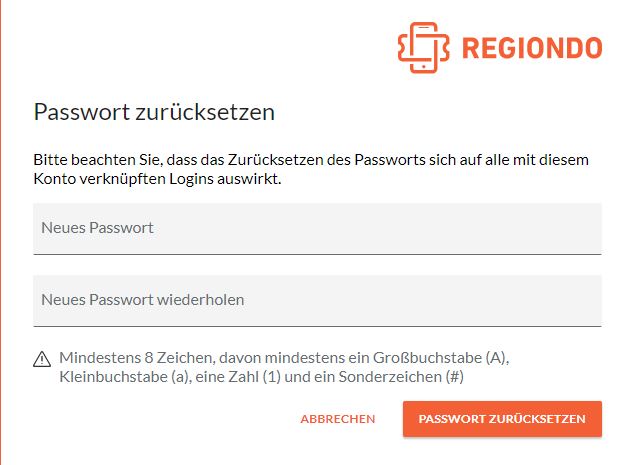This screenshot has width=631, height=465.
Task: Click the orange vertical bar at left edge
Action: pos(1,232)
